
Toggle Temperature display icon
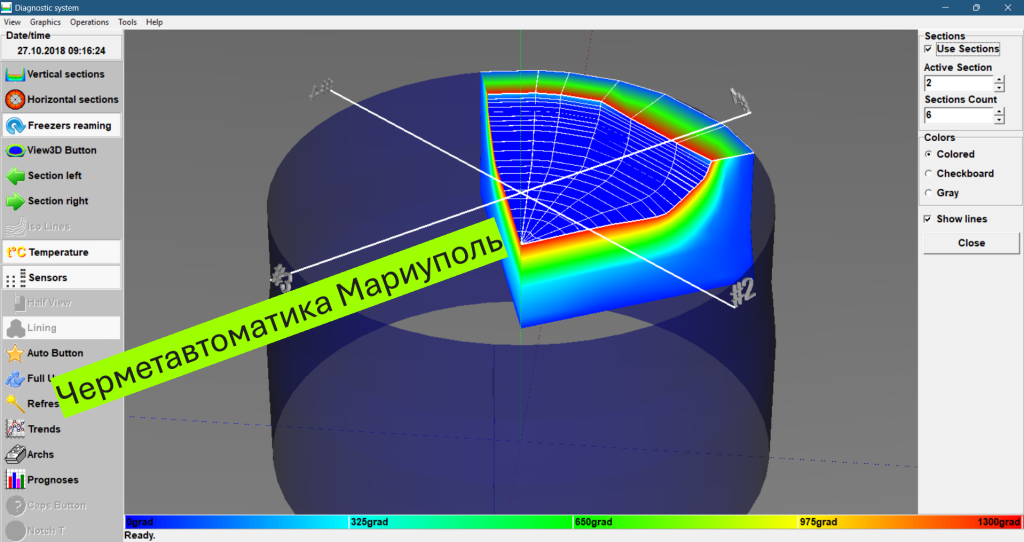click(x=16, y=252)
